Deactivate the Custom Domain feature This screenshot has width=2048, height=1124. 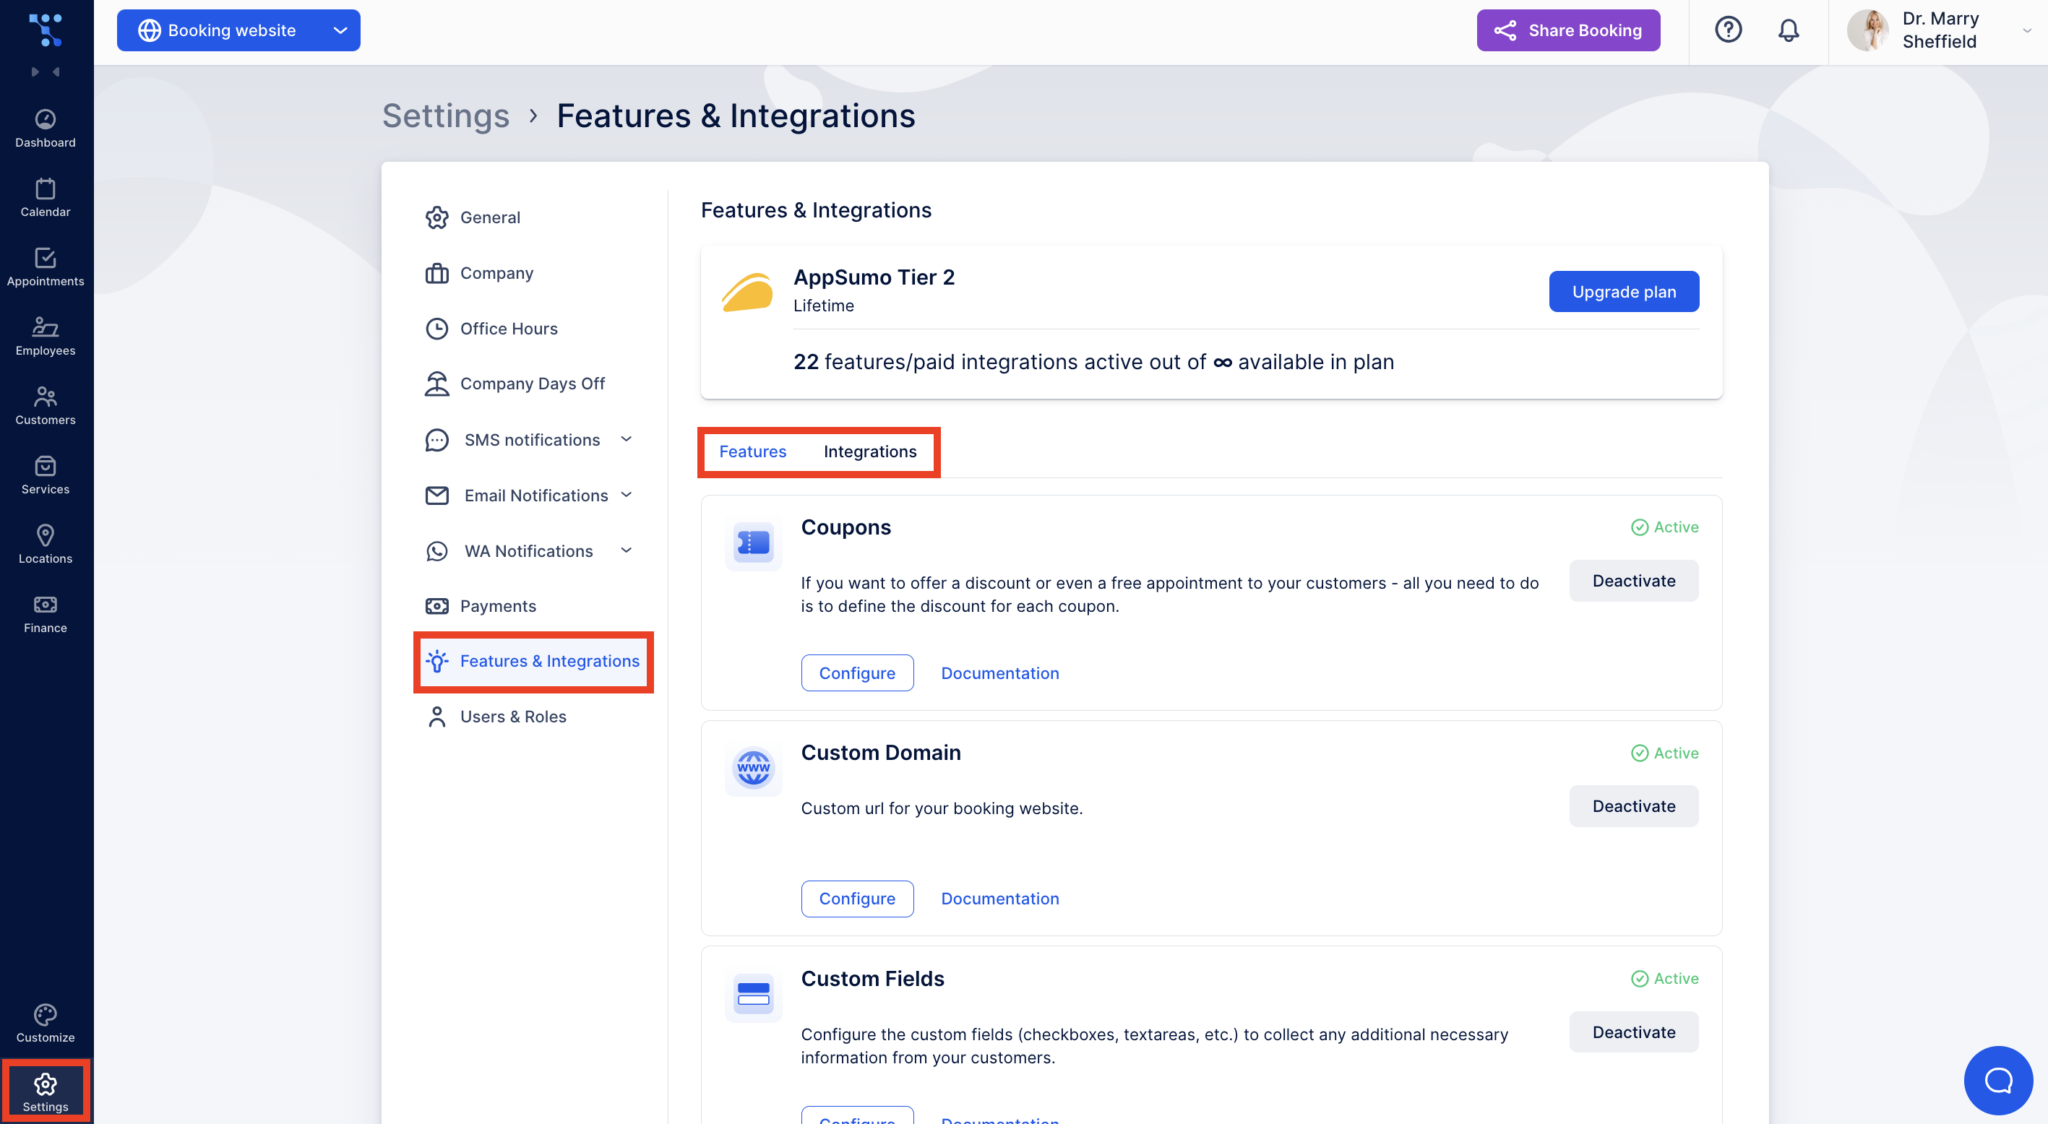coord(1632,806)
